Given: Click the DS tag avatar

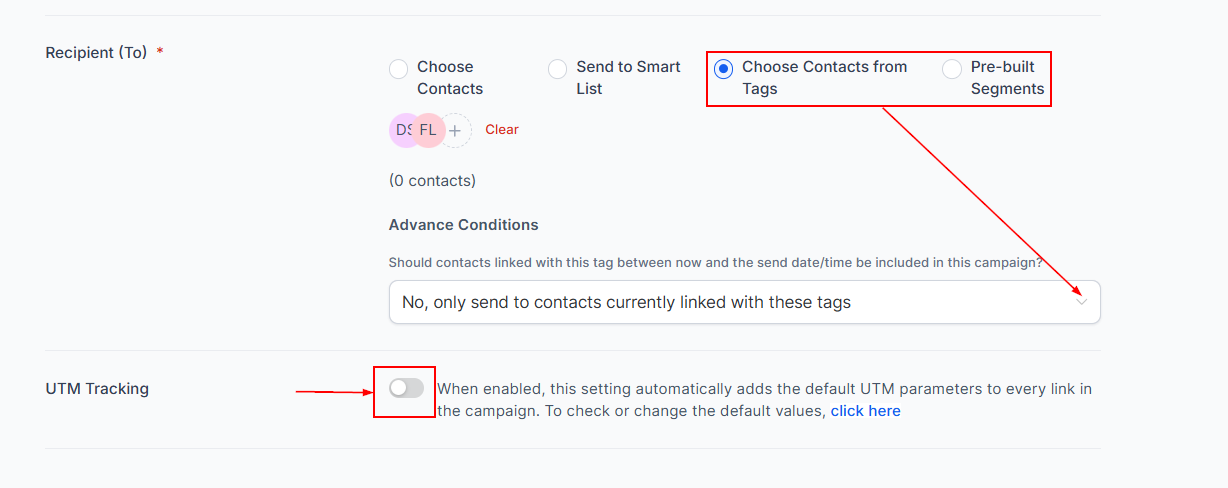Looking at the screenshot, I should (x=402, y=130).
